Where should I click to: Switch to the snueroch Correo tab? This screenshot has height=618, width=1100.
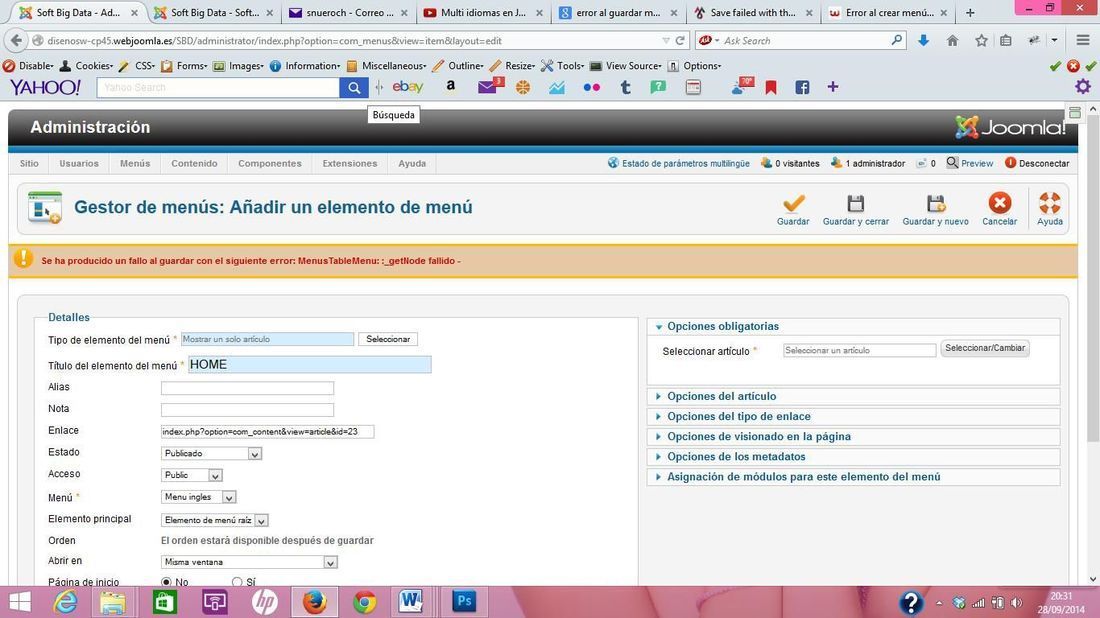349,13
